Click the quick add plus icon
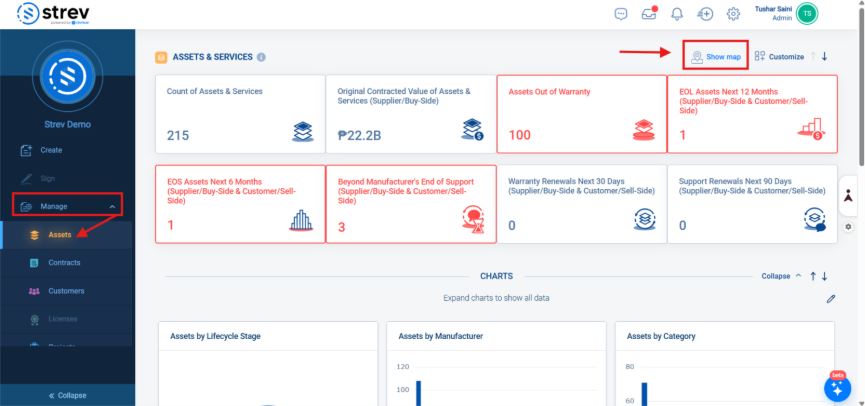 (705, 14)
